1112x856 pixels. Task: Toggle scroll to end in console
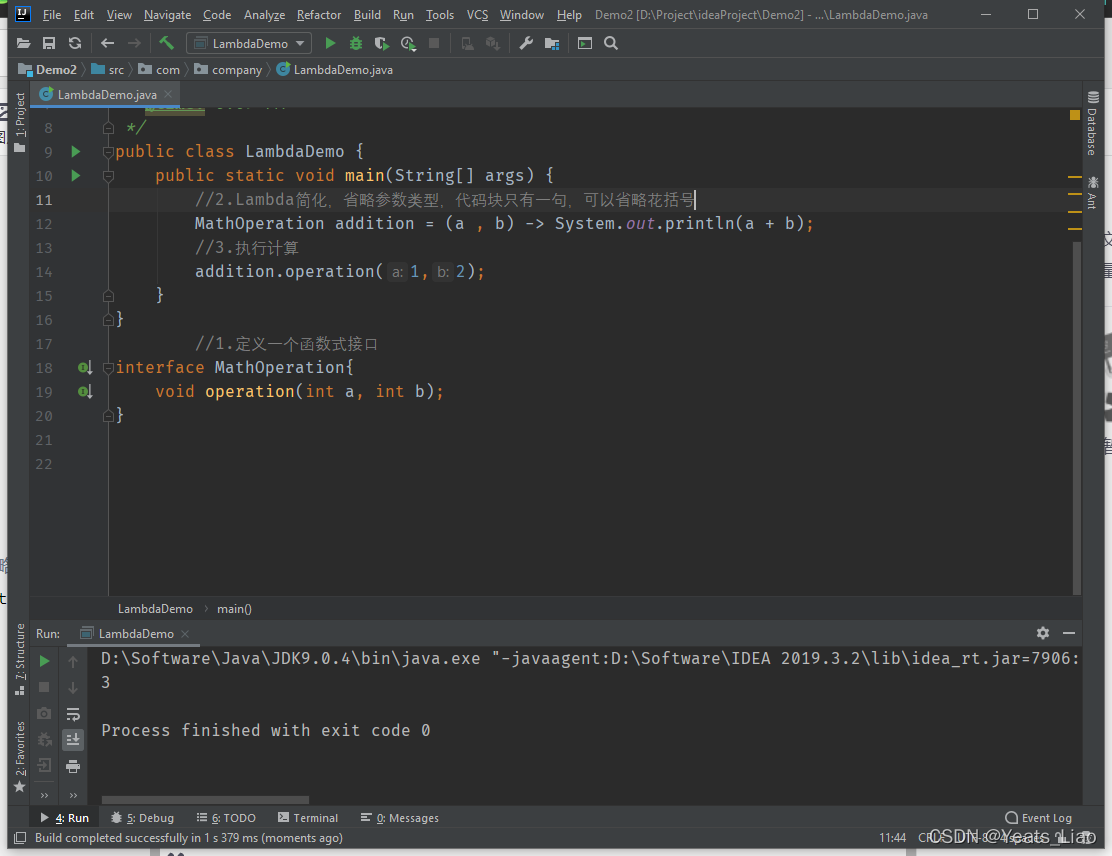pyautogui.click(x=73, y=740)
